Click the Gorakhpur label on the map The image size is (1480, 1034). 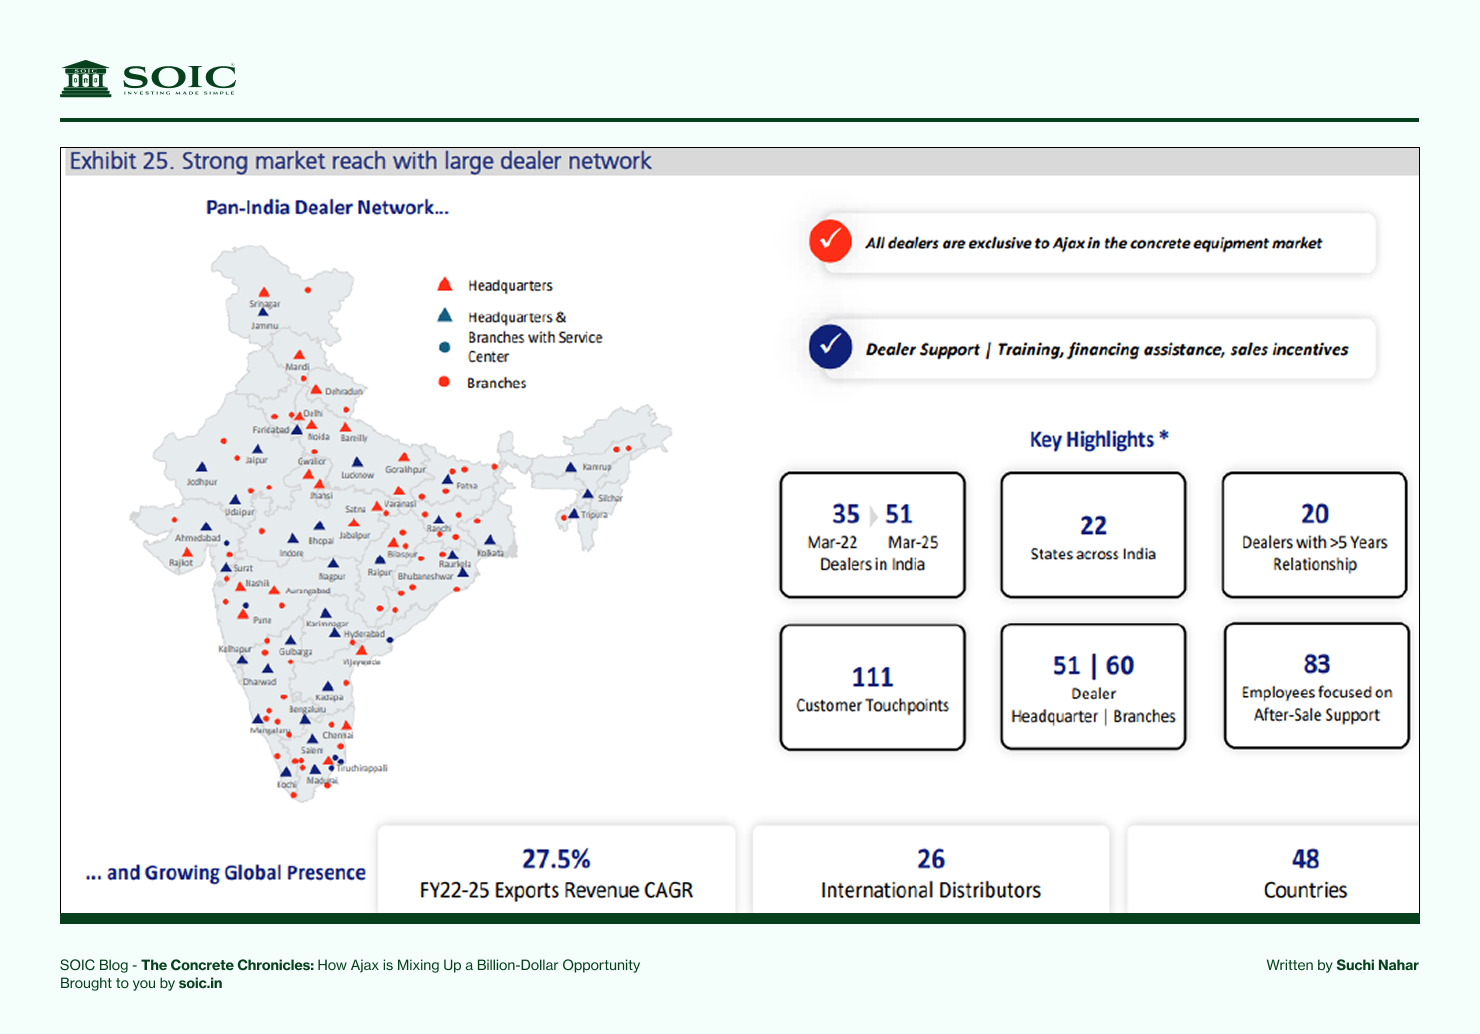click(x=406, y=469)
